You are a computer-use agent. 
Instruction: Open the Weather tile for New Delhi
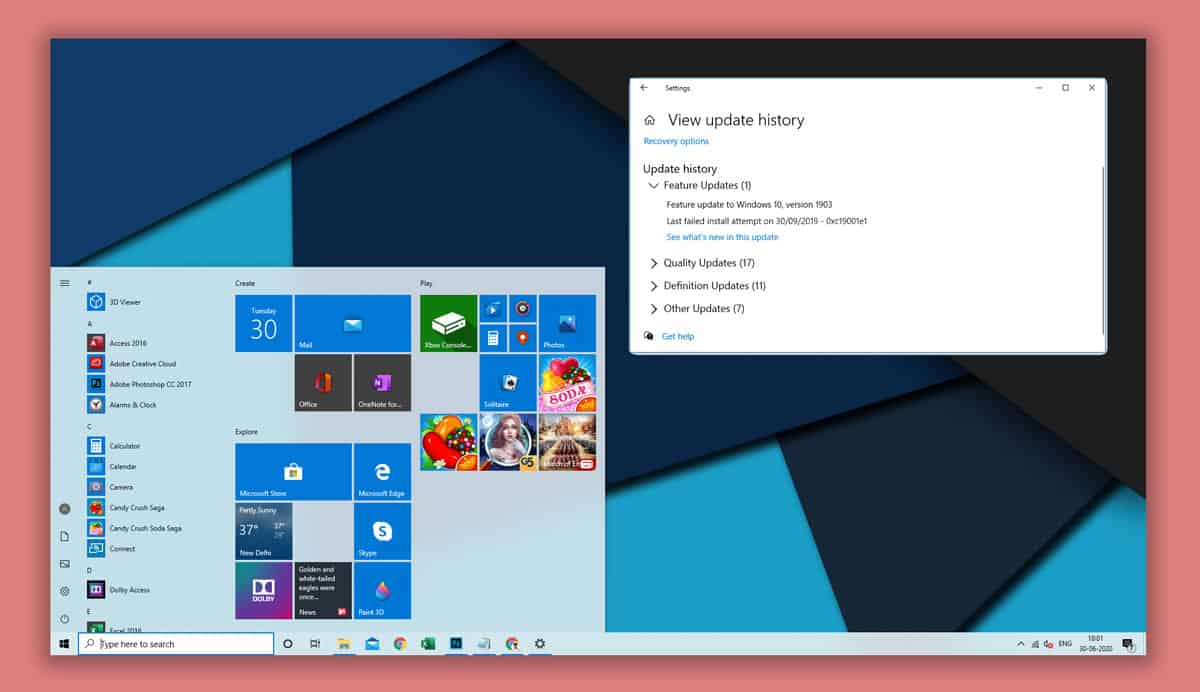click(x=264, y=531)
